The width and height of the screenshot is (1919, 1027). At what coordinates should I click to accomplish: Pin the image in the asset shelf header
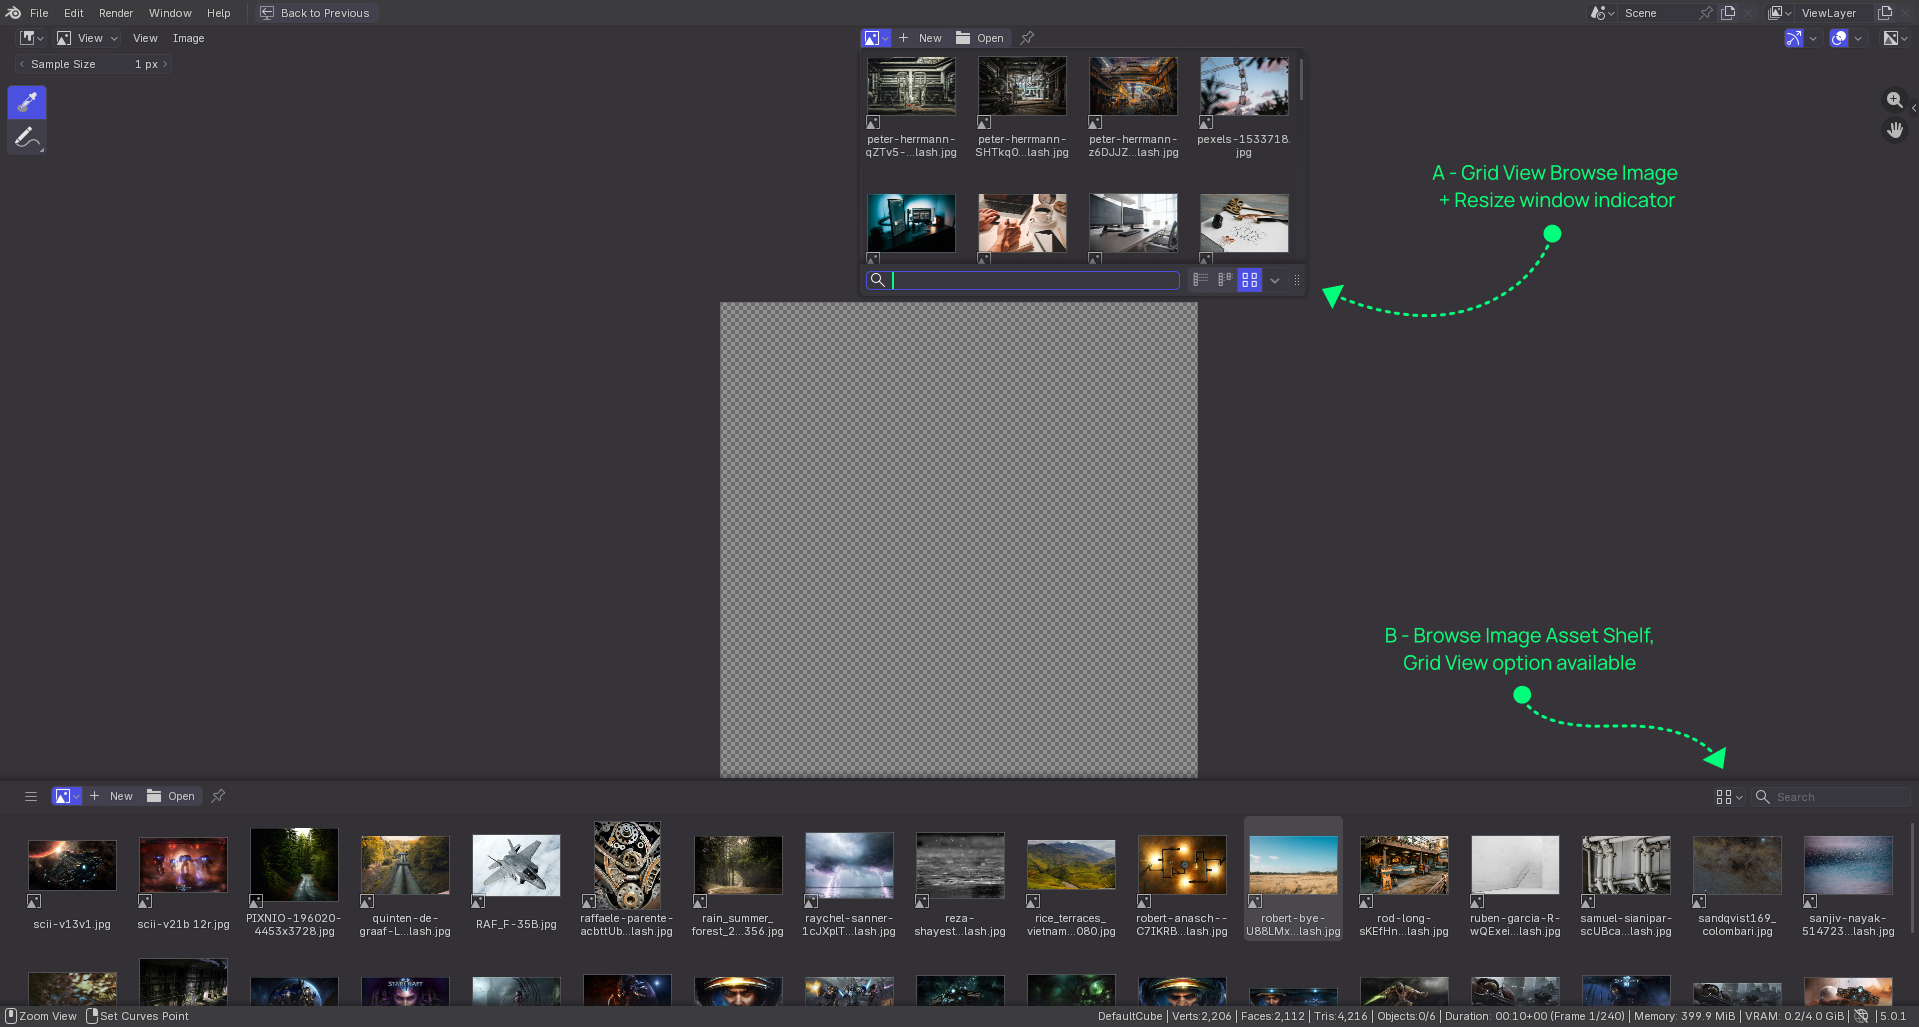218,796
